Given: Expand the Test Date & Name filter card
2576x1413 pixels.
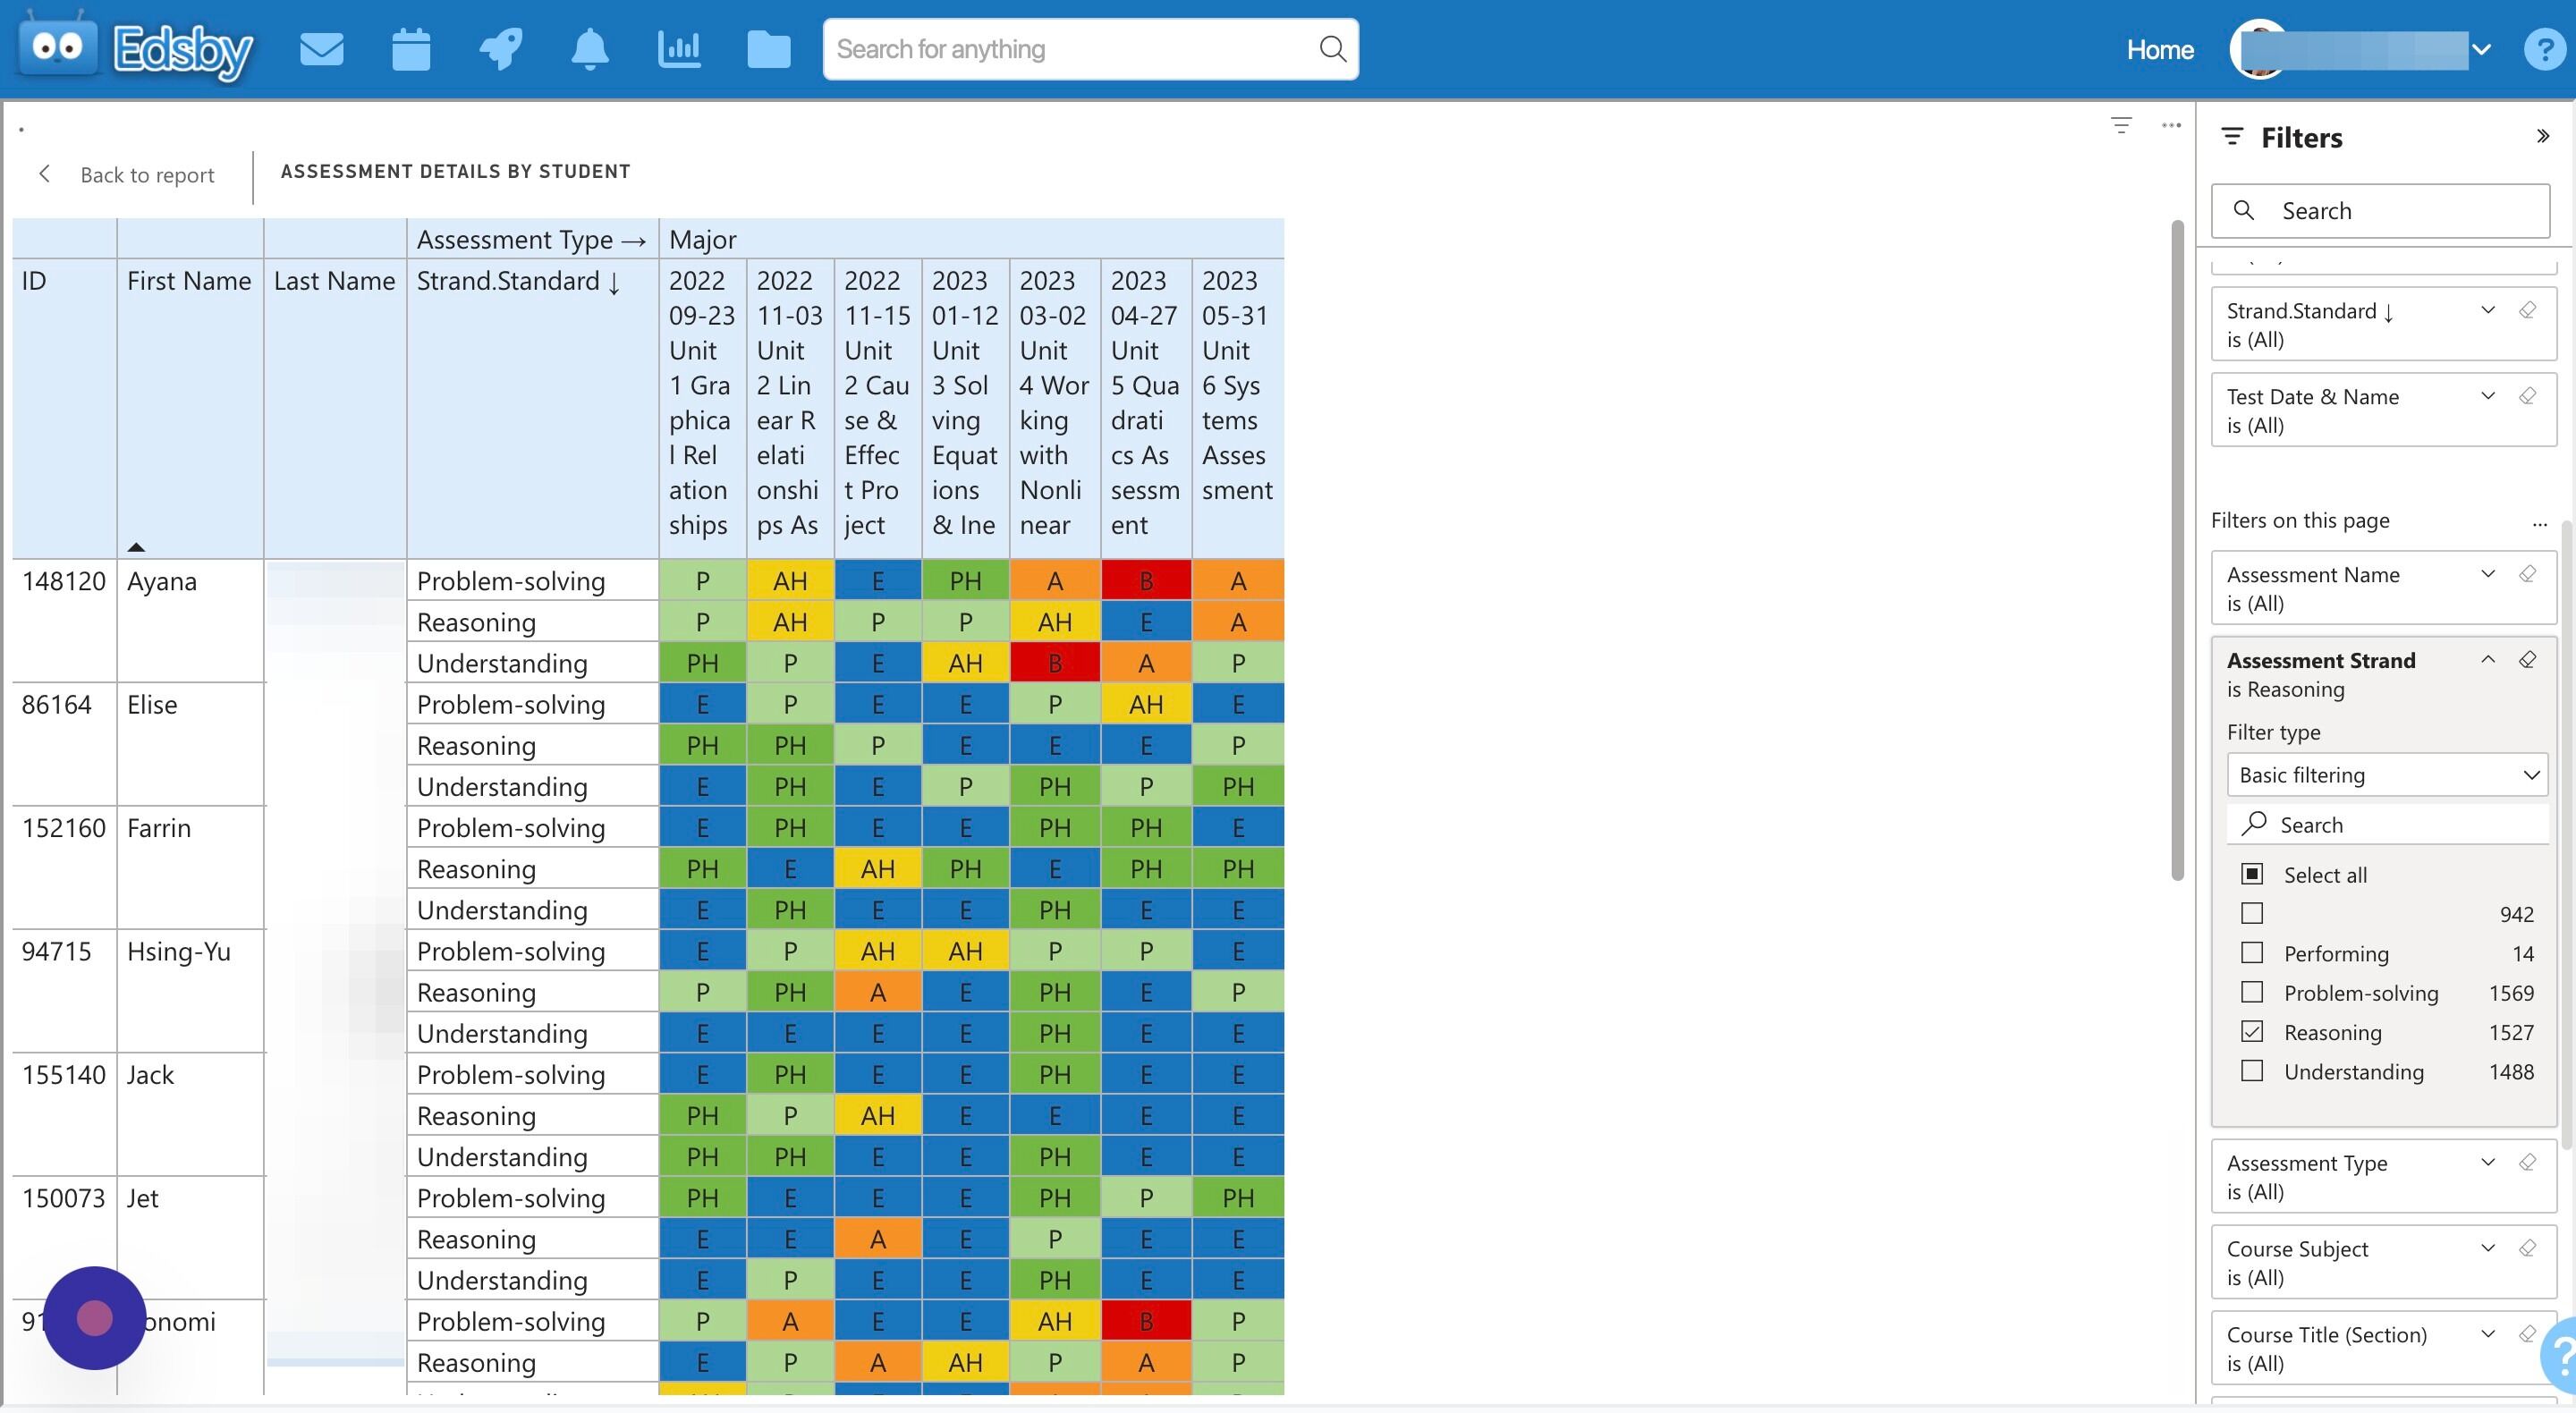Looking at the screenshot, I should pos(2488,397).
